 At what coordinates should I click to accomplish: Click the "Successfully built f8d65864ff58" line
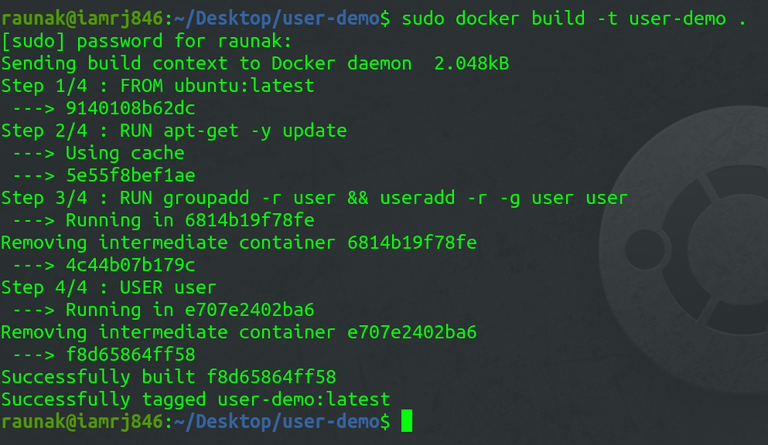[x=168, y=377]
